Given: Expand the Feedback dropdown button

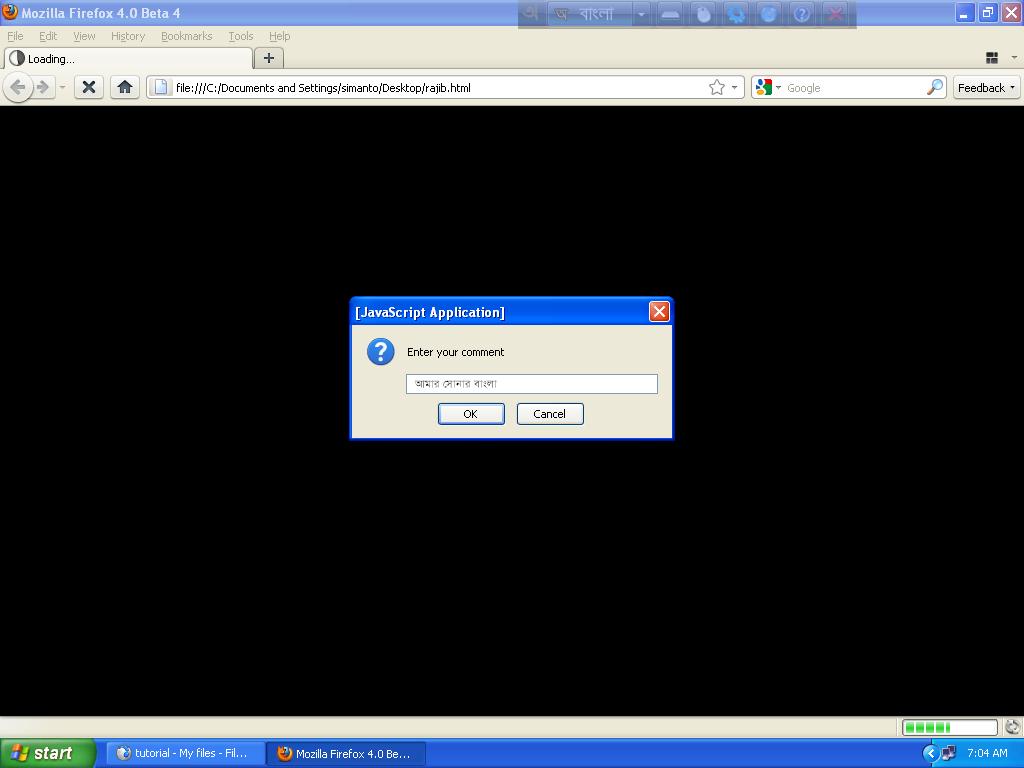Looking at the screenshot, I should point(986,87).
